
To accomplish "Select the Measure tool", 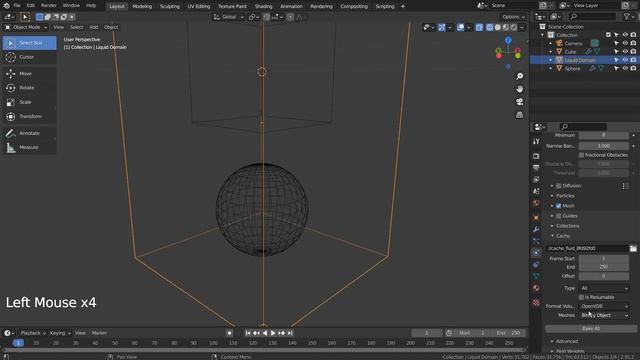I will point(29,147).
